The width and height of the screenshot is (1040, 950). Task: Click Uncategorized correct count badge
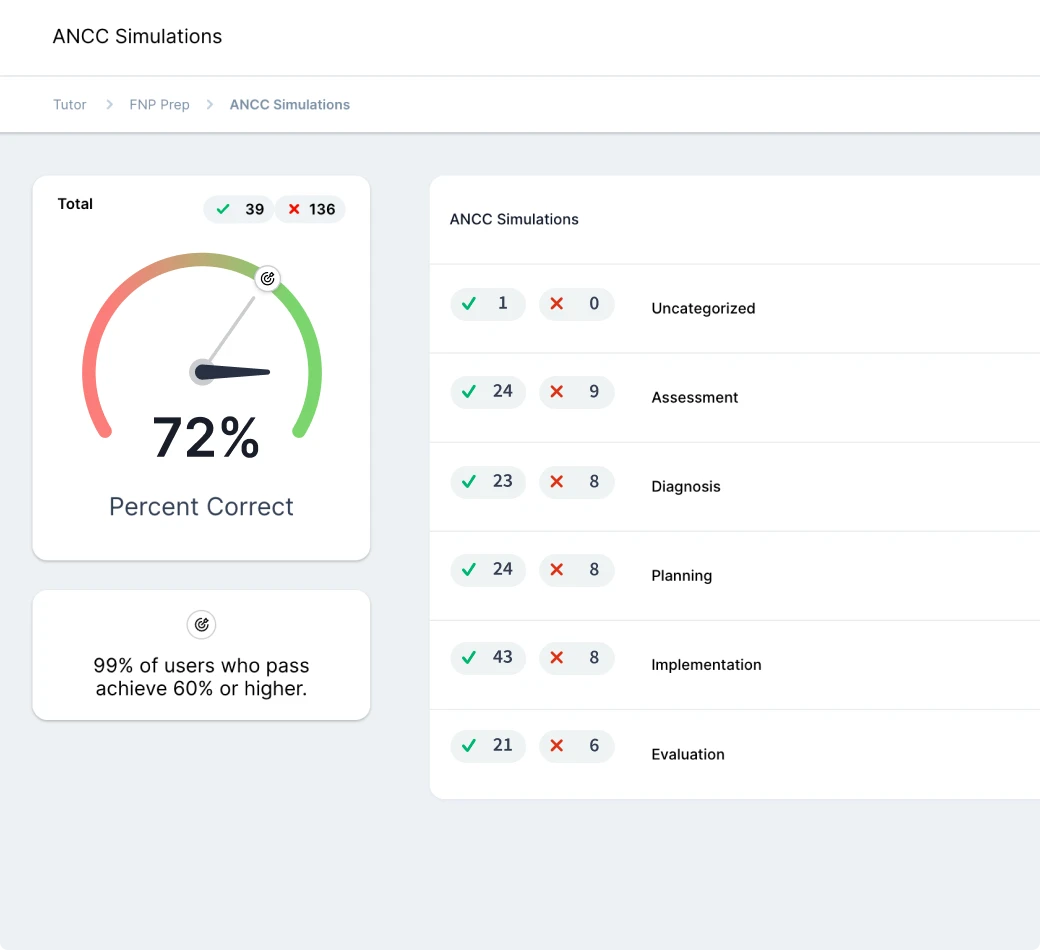click(x=488, y=305)
